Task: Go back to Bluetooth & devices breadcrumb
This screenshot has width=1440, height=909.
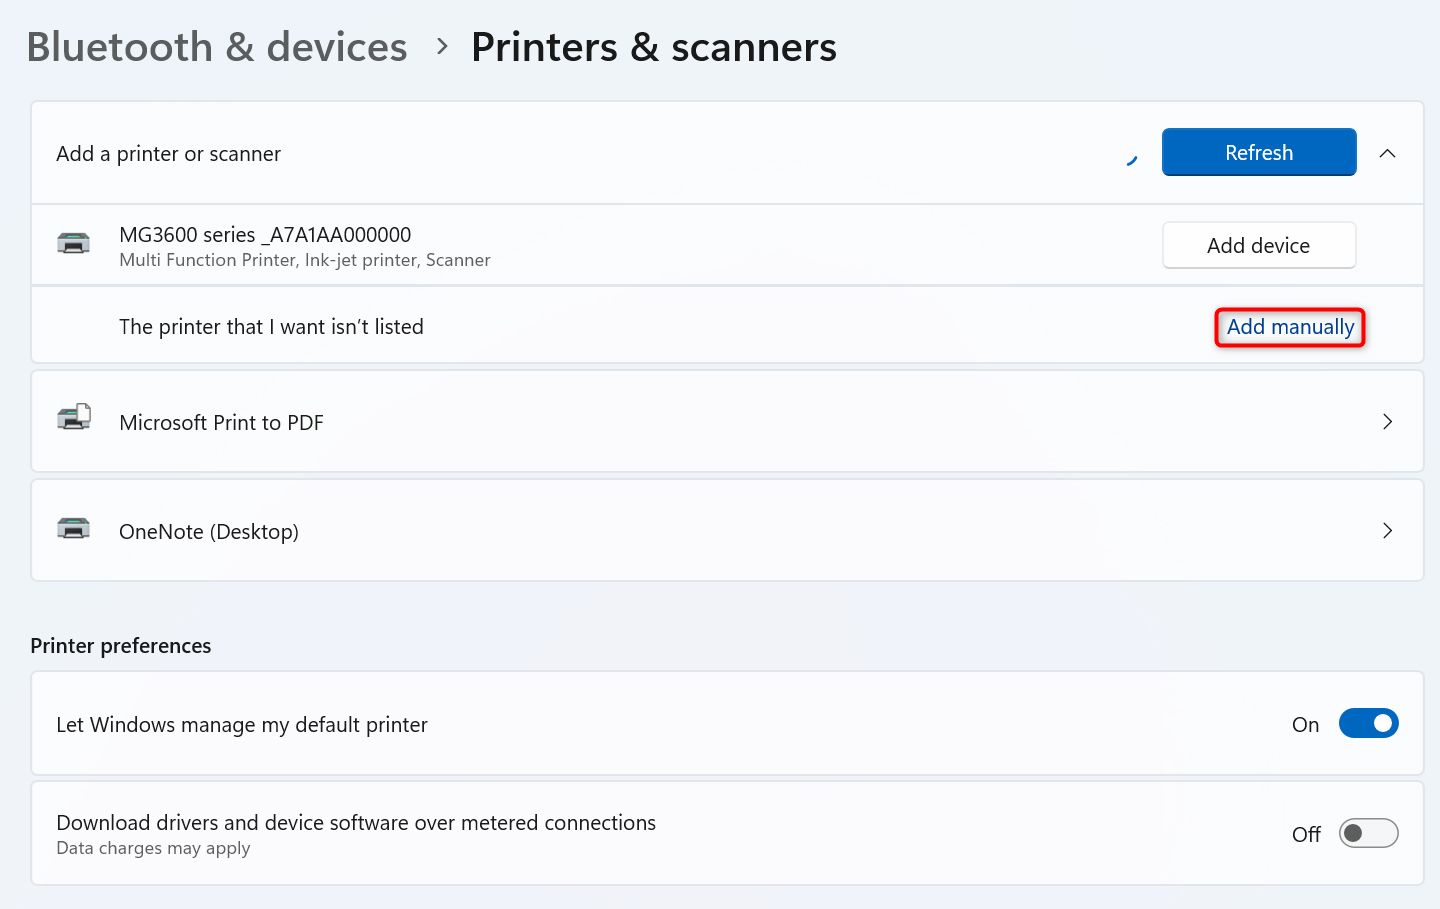Action: coord(217,47)
